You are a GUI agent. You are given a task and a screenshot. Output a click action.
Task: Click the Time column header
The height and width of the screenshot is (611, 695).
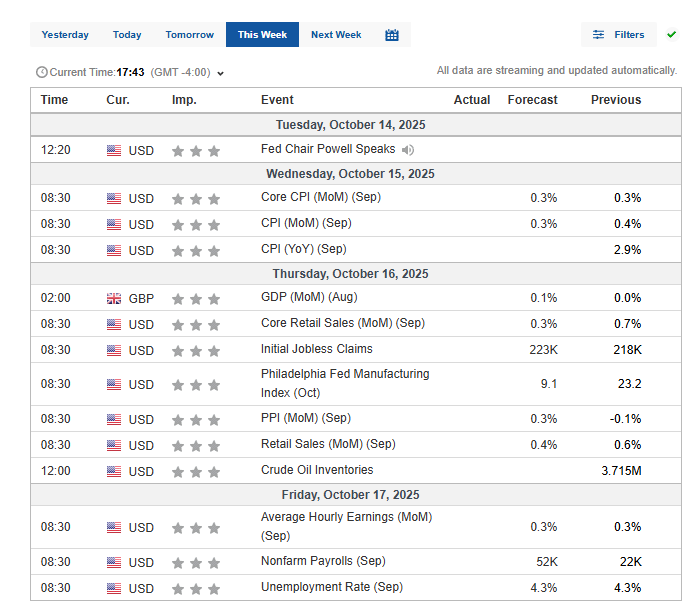[x=54, y=100]
